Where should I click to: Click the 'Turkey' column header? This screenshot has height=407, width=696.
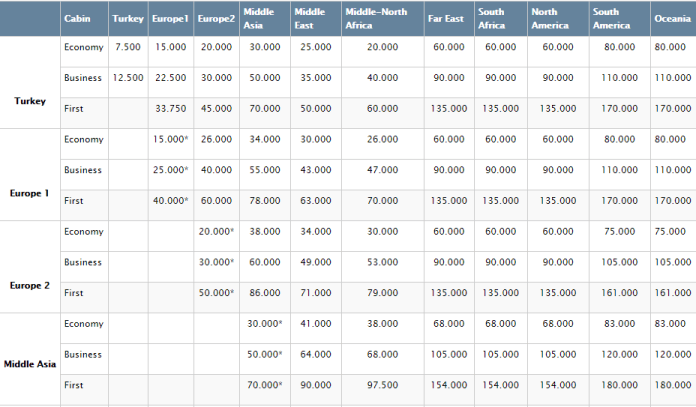[x=128, y=19]
